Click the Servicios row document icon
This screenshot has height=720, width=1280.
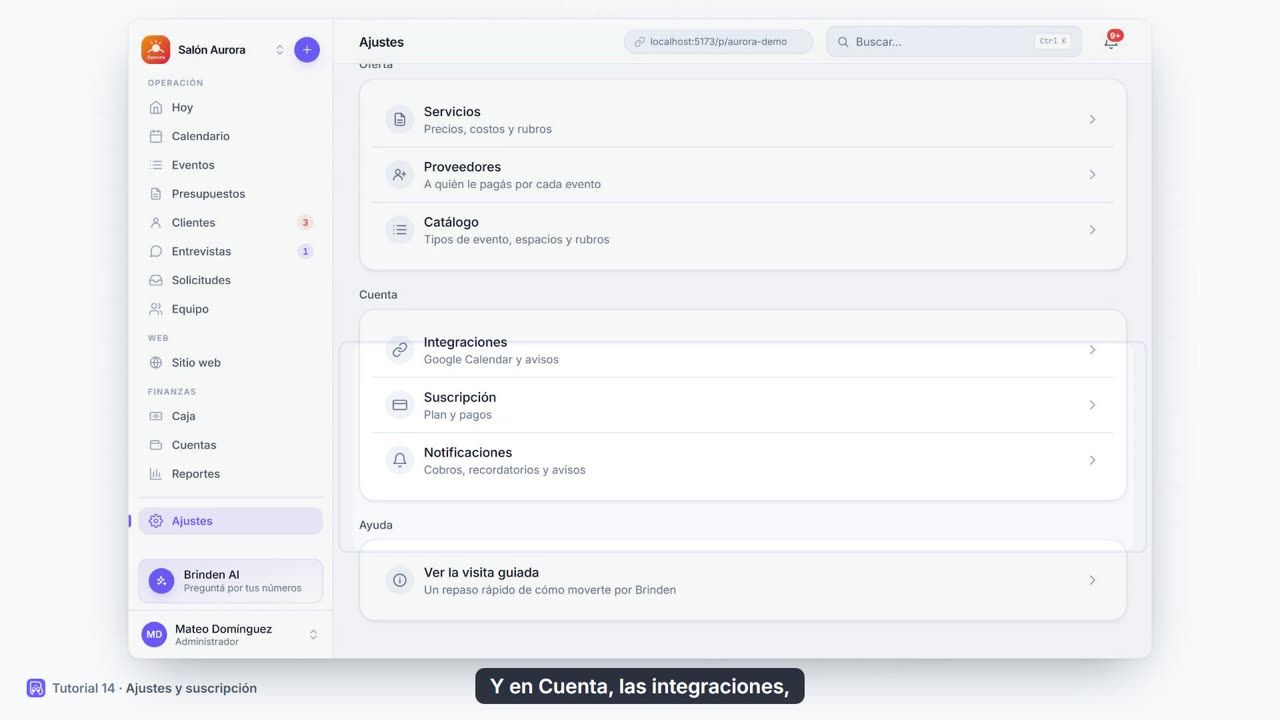[x=400, y=120]
